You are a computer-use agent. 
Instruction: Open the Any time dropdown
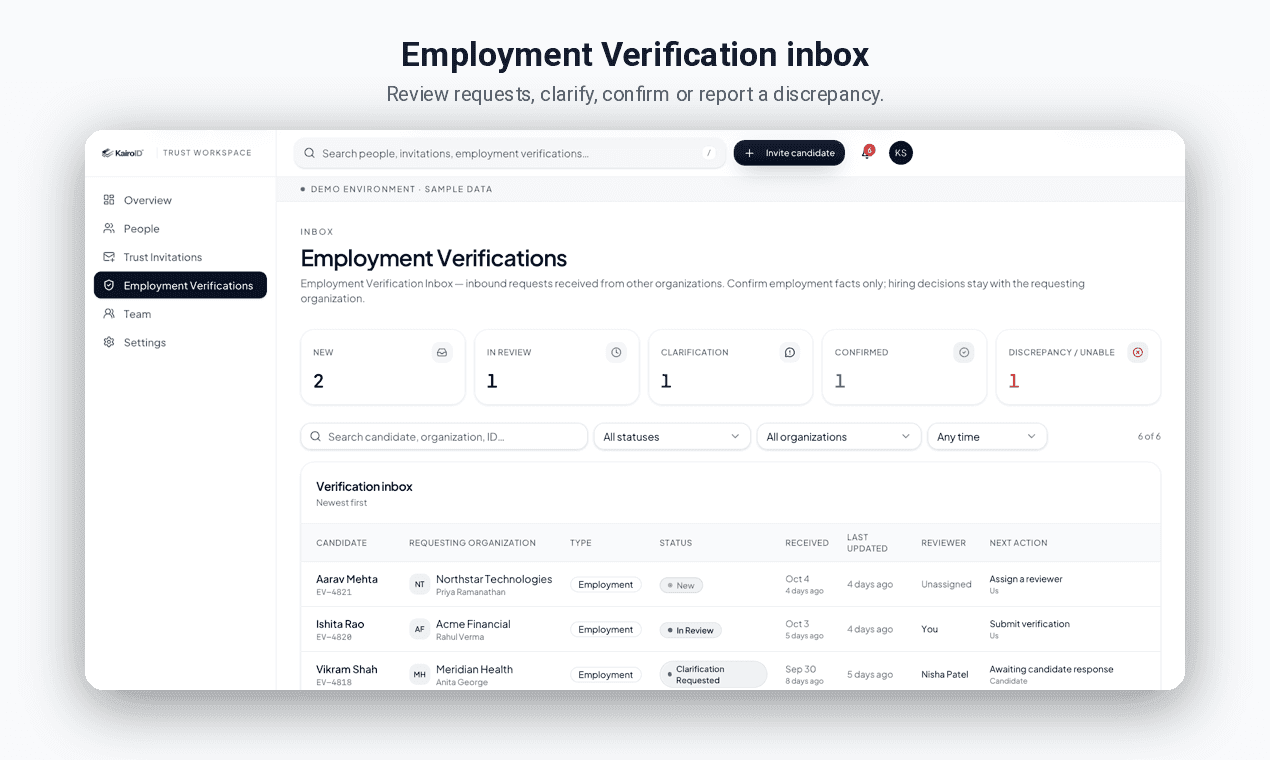pos(987,437)
